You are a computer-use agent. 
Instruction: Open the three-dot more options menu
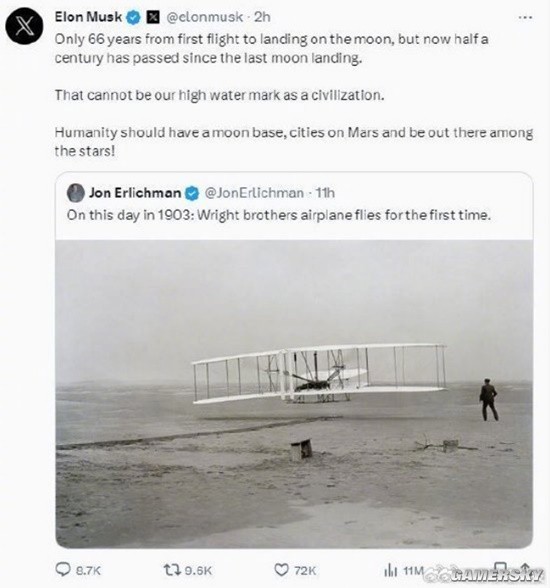[525, 17]
